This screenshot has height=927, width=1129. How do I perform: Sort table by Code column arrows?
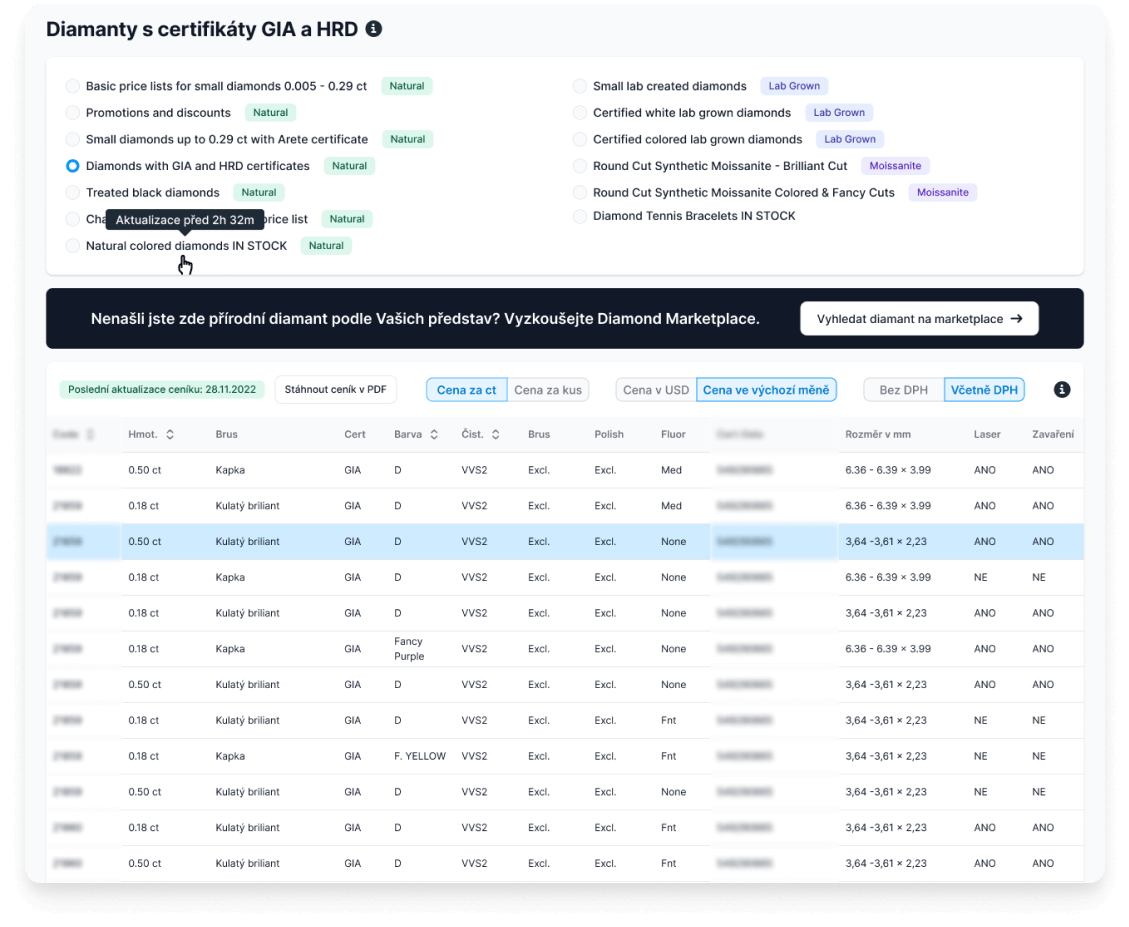coord(91,435)
